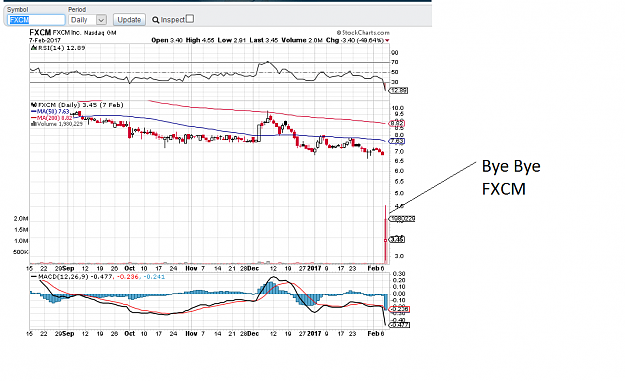Click the -0.477 MACD value tag

click(x=399, y=325)
